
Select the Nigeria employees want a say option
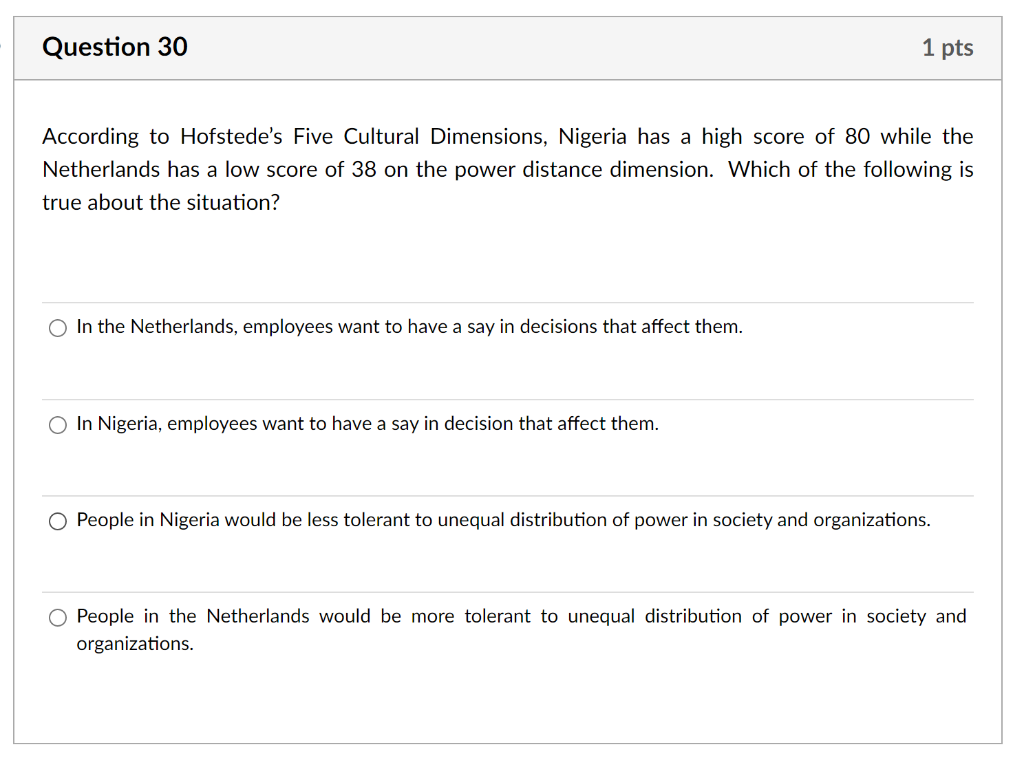[367, 424]
